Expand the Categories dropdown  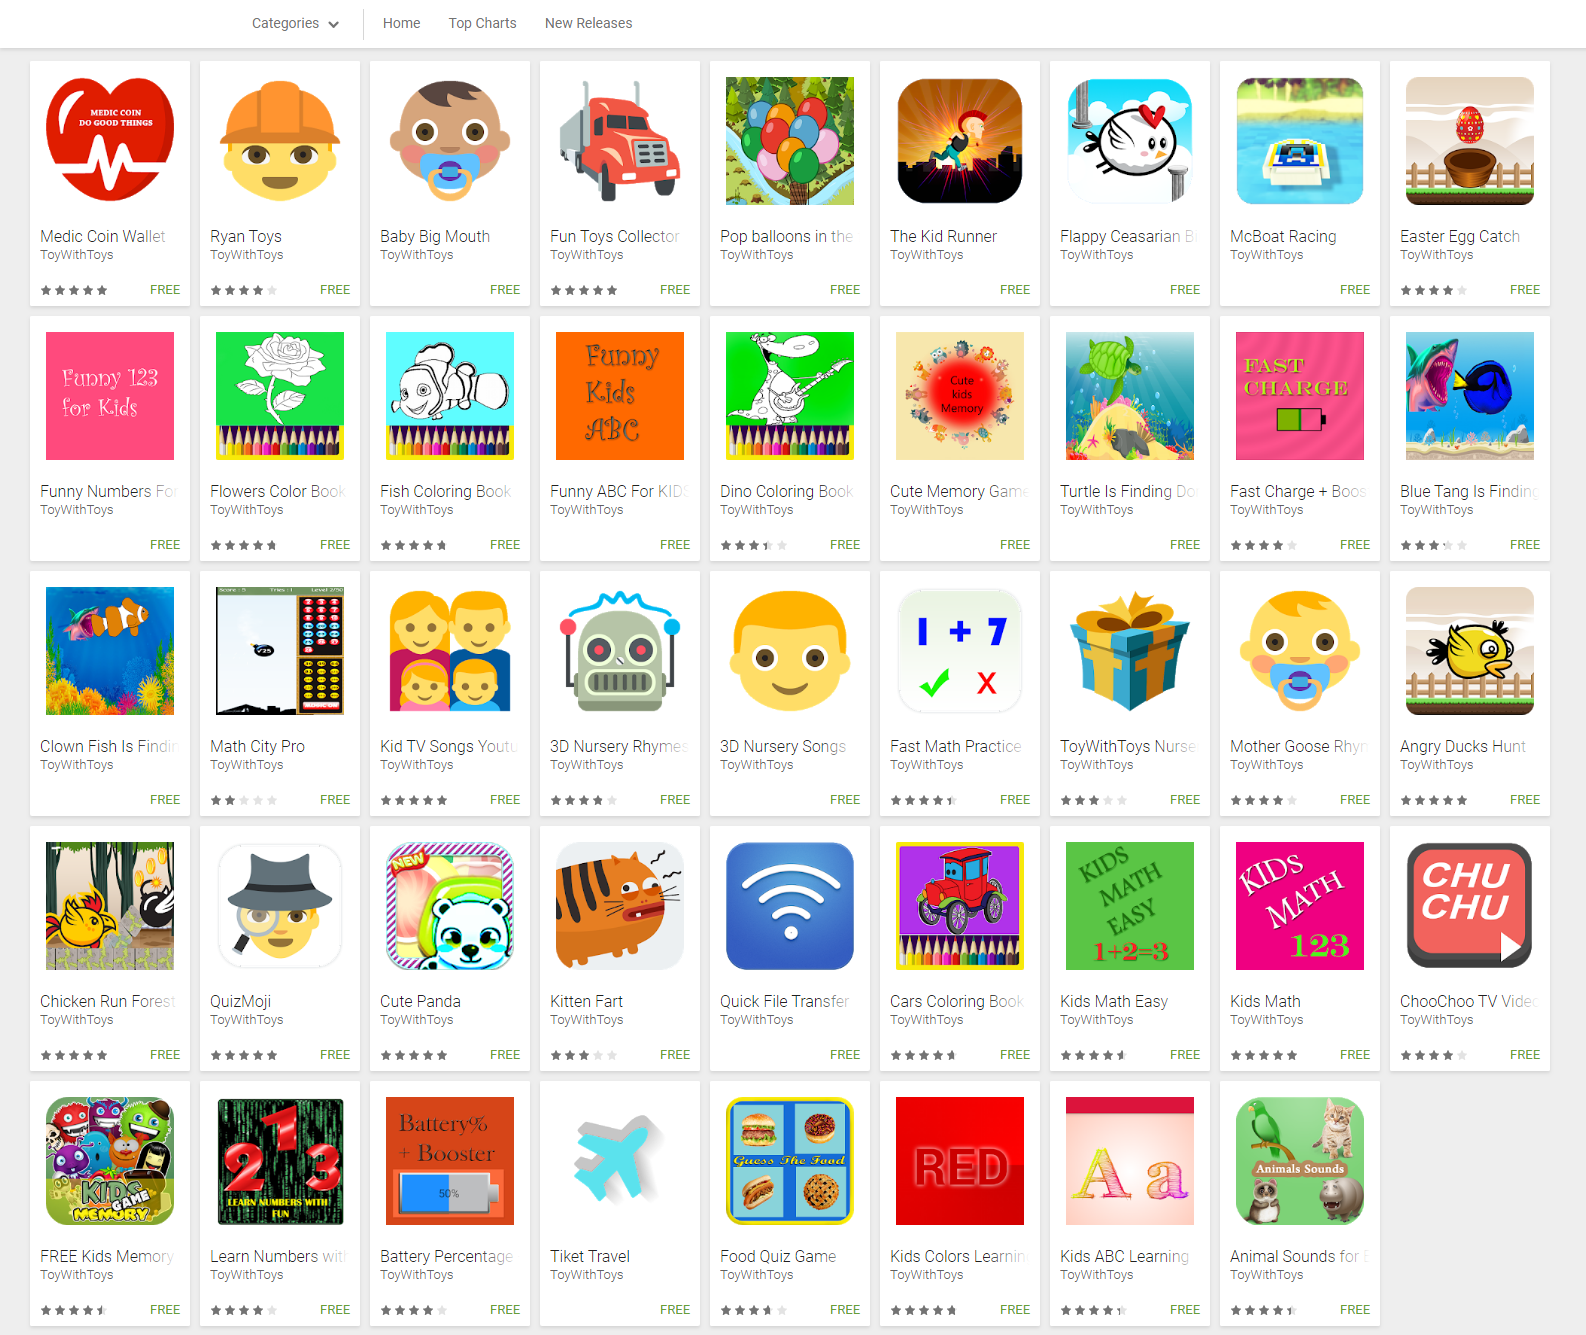coord(295,23)
